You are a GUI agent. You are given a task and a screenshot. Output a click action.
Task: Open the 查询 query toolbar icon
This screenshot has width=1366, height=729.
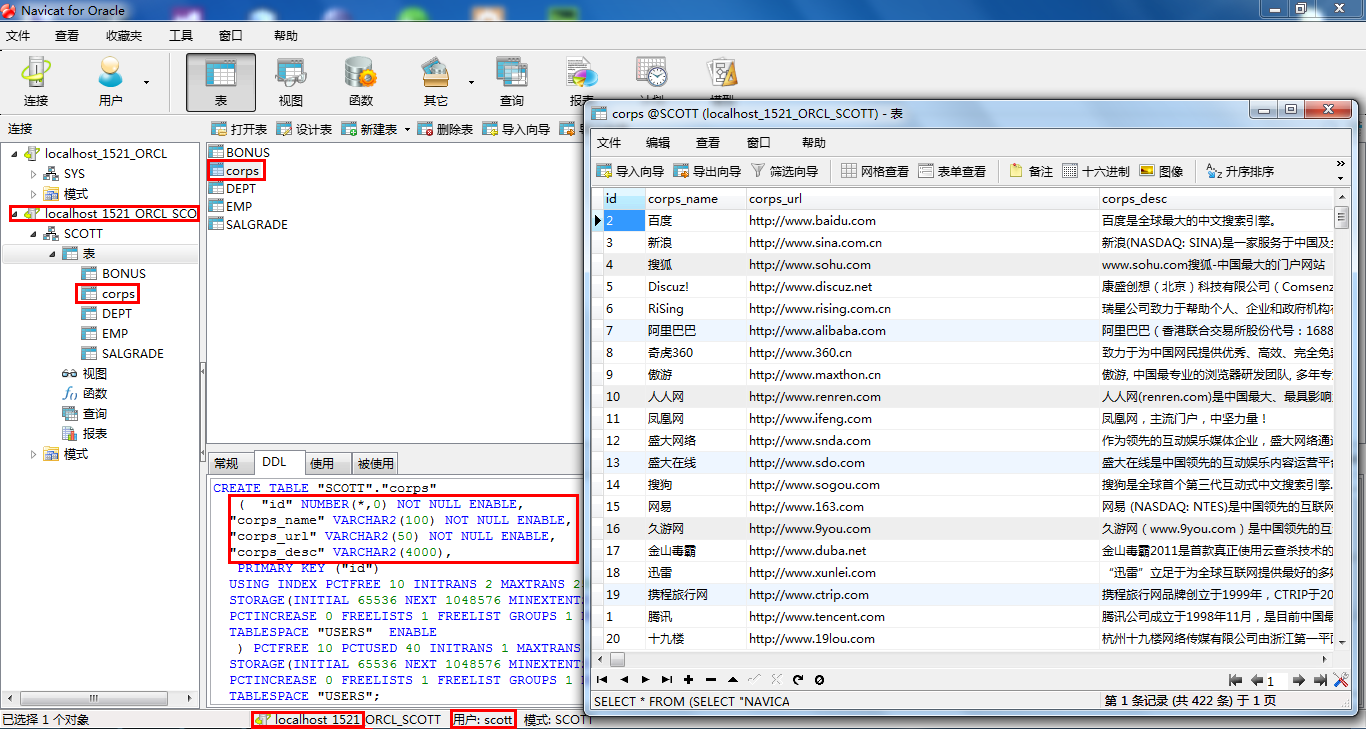point(512,82)
